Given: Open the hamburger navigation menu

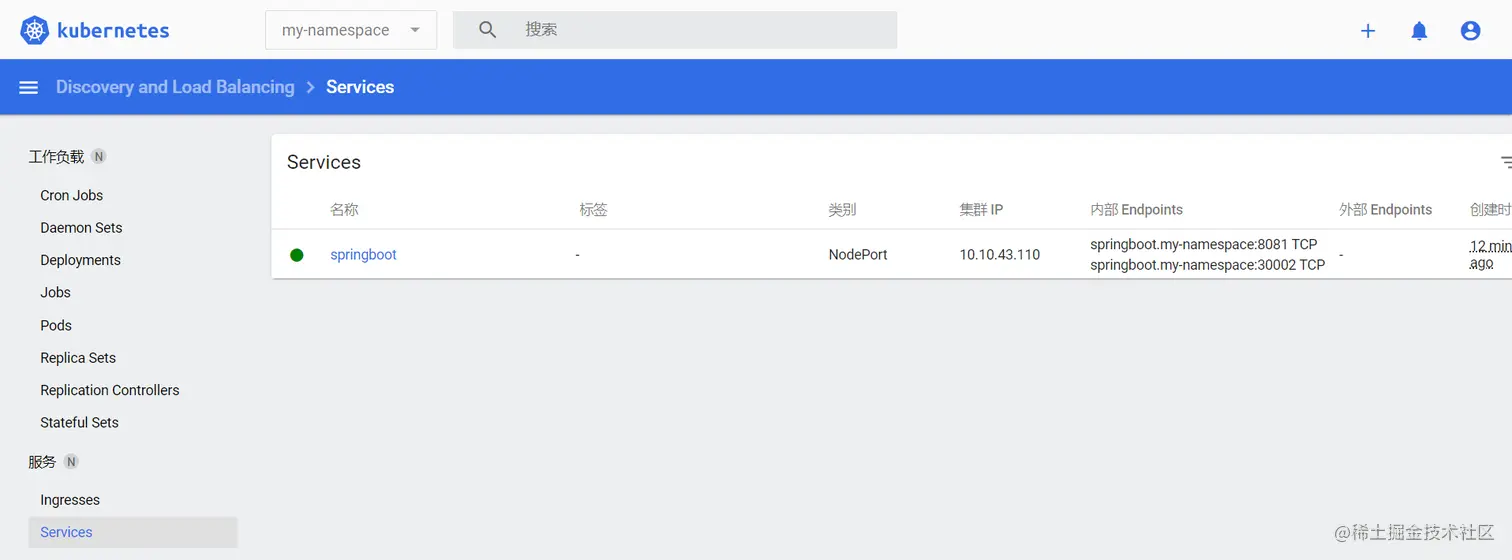Looking at the screenshot, I should pyautogui.click(x=29, y=87).
